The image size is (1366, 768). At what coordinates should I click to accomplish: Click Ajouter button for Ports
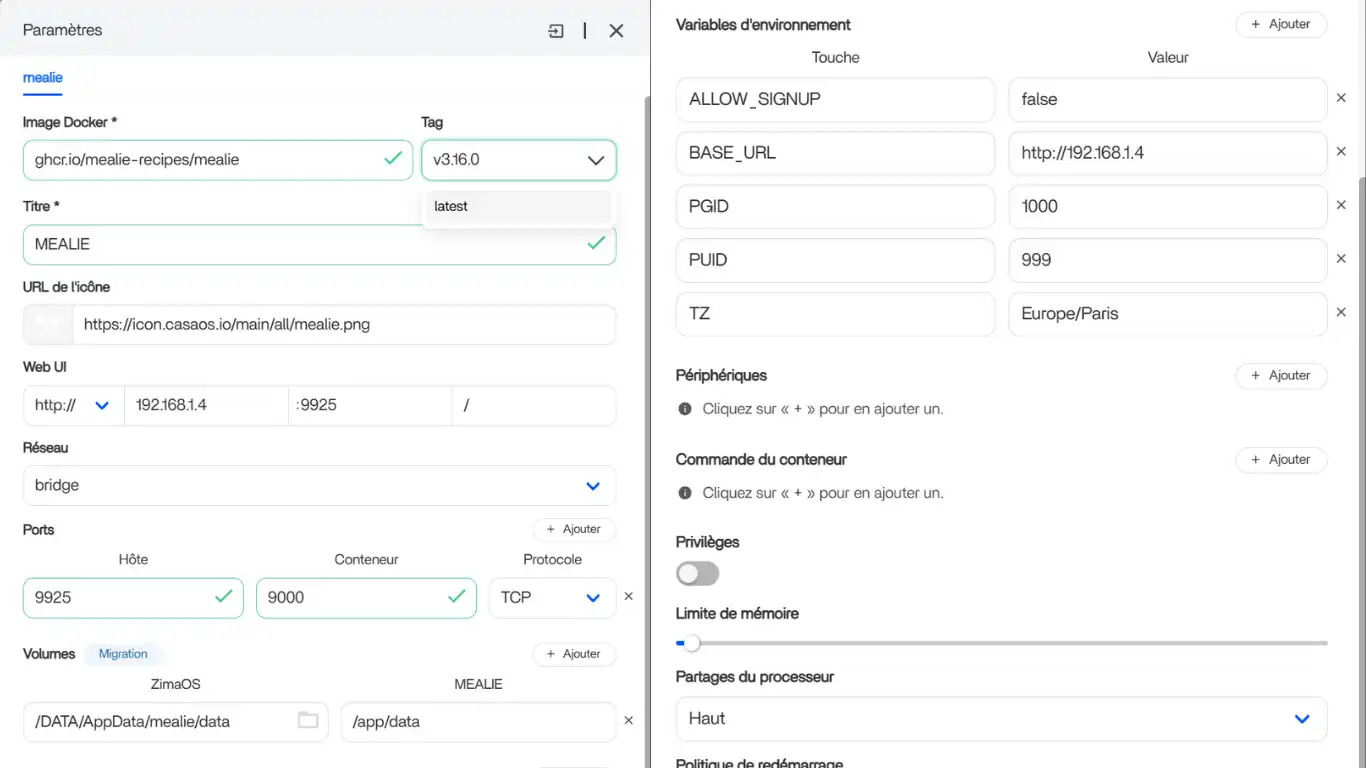574,529
